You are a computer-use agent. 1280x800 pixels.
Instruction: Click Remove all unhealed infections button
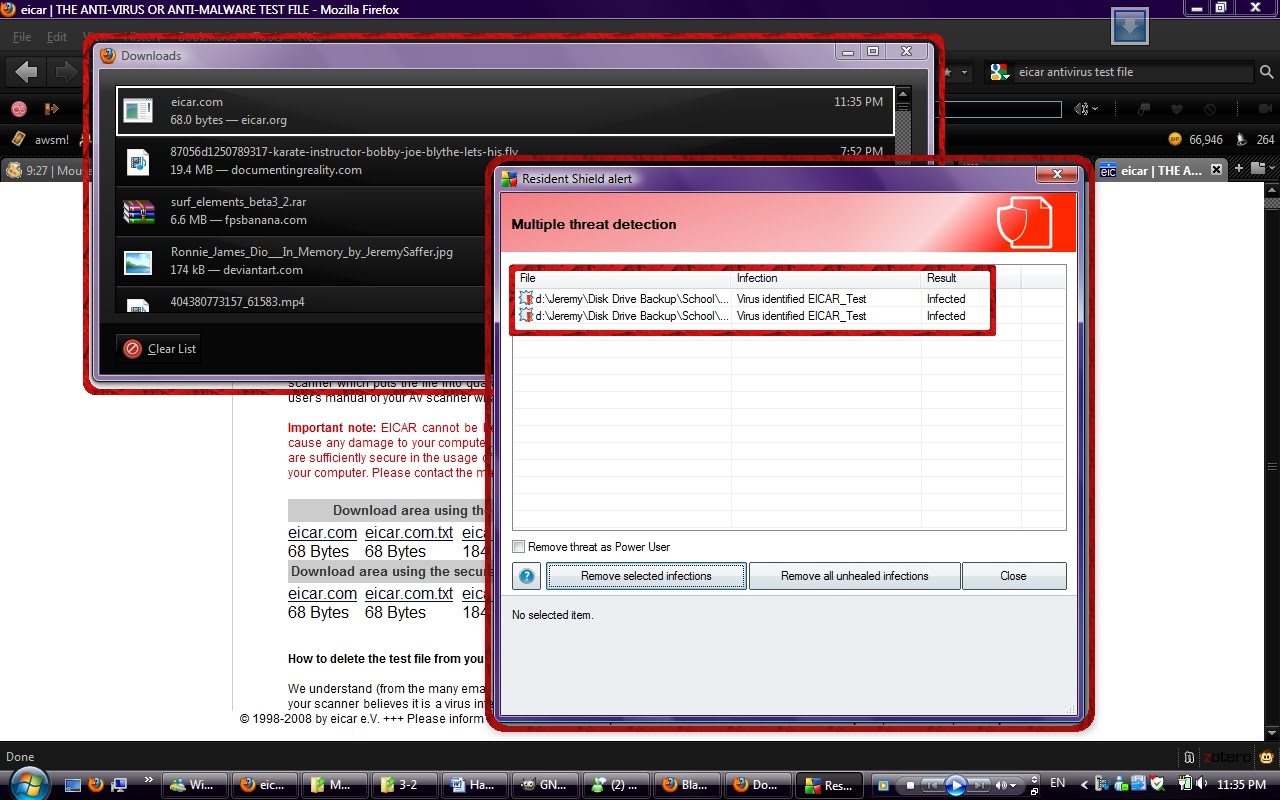(854, 576)
